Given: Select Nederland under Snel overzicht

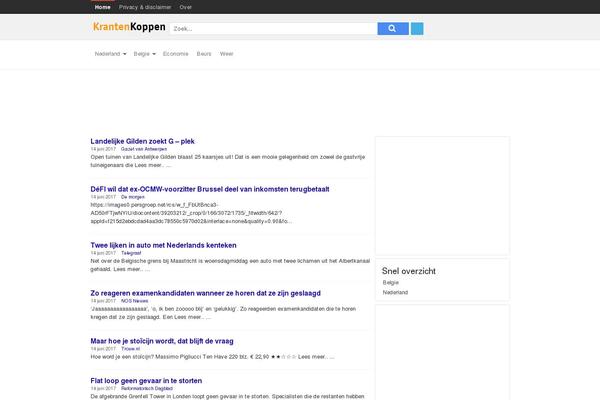Looking at the screenshot, I should (395, 292).
